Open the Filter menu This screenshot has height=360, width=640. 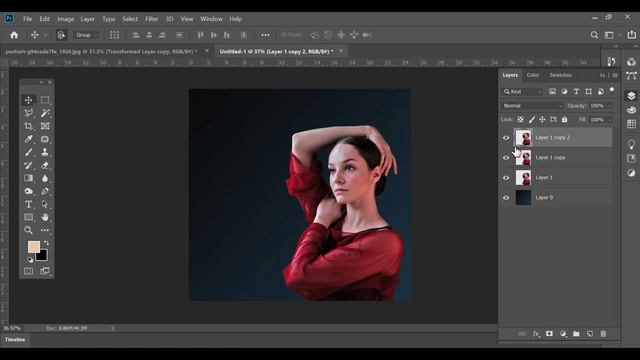151,19
